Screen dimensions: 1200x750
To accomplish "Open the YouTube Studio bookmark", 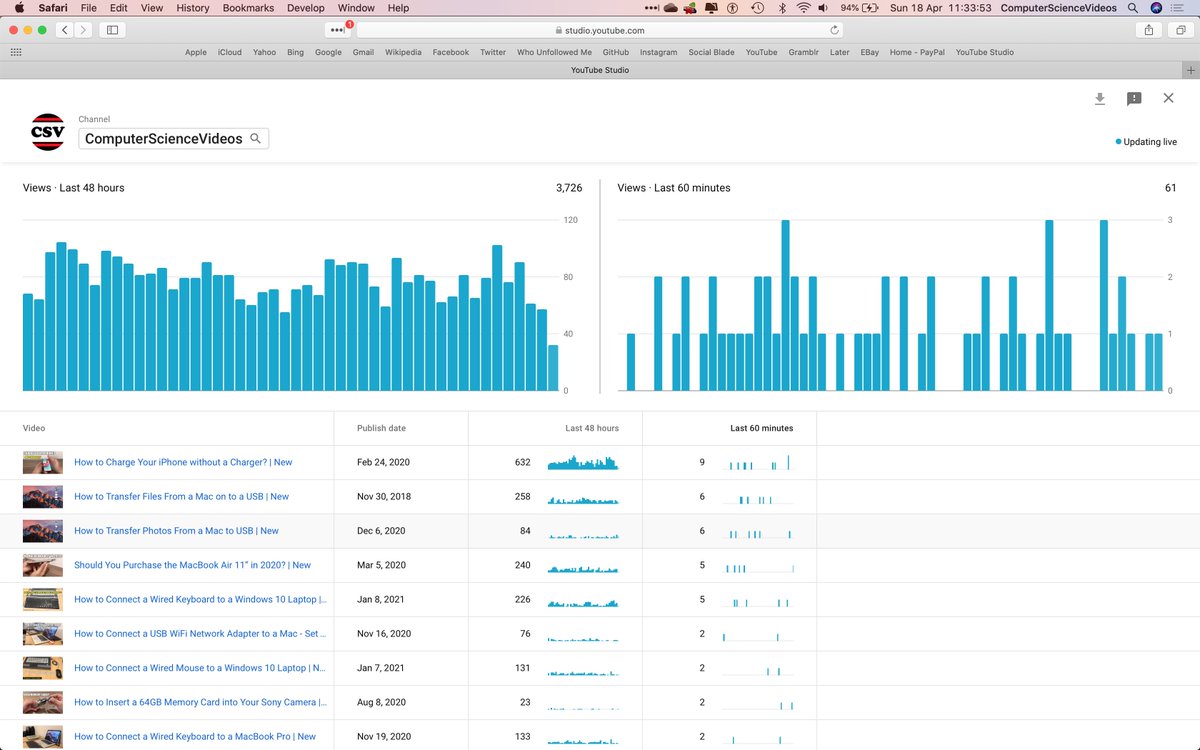I will click(984, 52).
